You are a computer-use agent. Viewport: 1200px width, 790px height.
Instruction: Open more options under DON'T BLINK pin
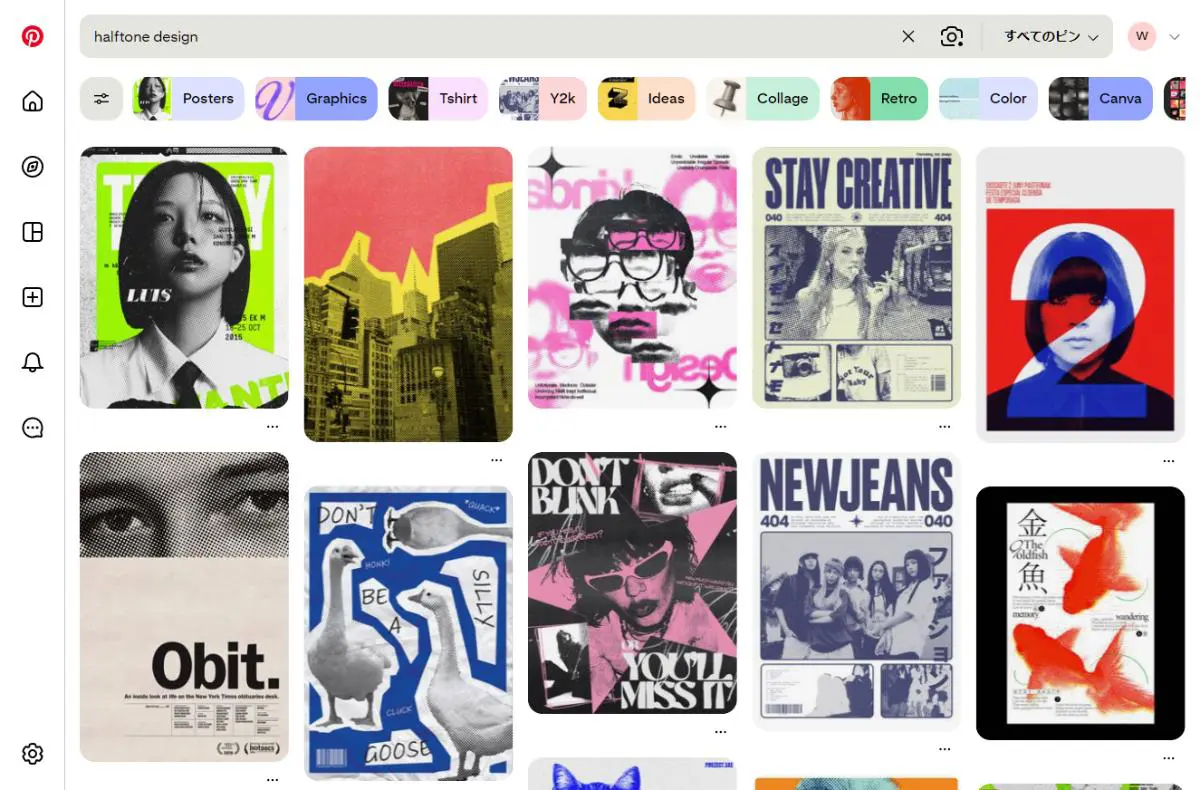[x=721, y=731]
